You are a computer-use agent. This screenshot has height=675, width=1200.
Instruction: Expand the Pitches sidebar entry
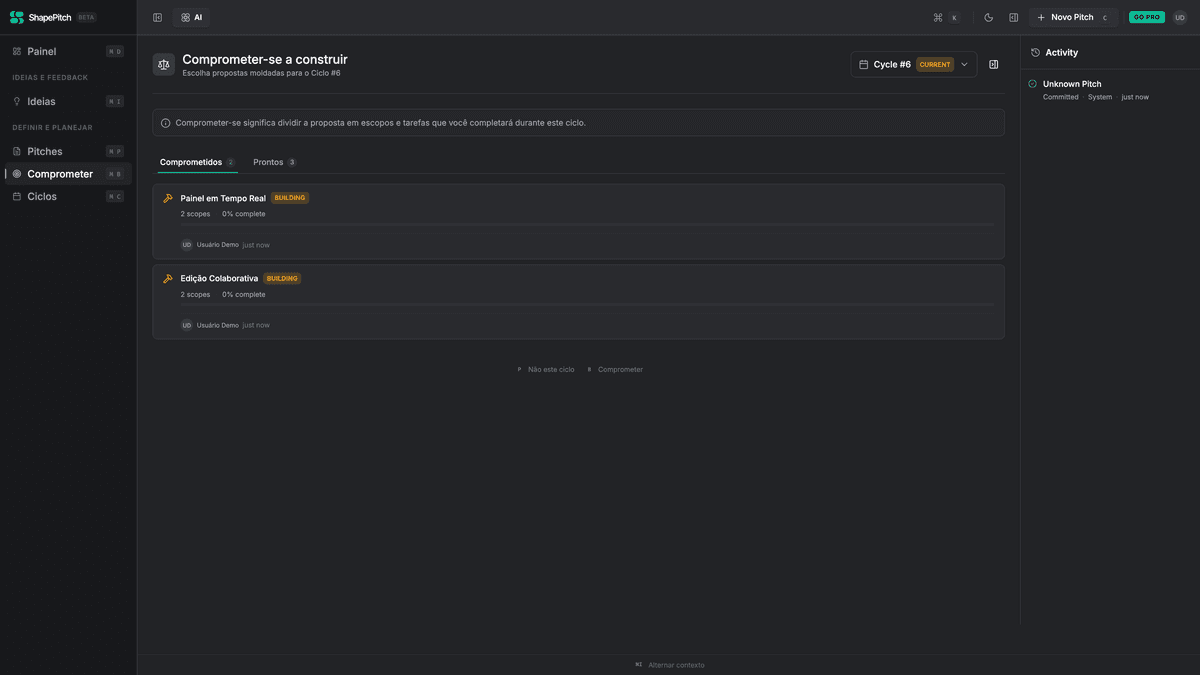click(44, 150)
